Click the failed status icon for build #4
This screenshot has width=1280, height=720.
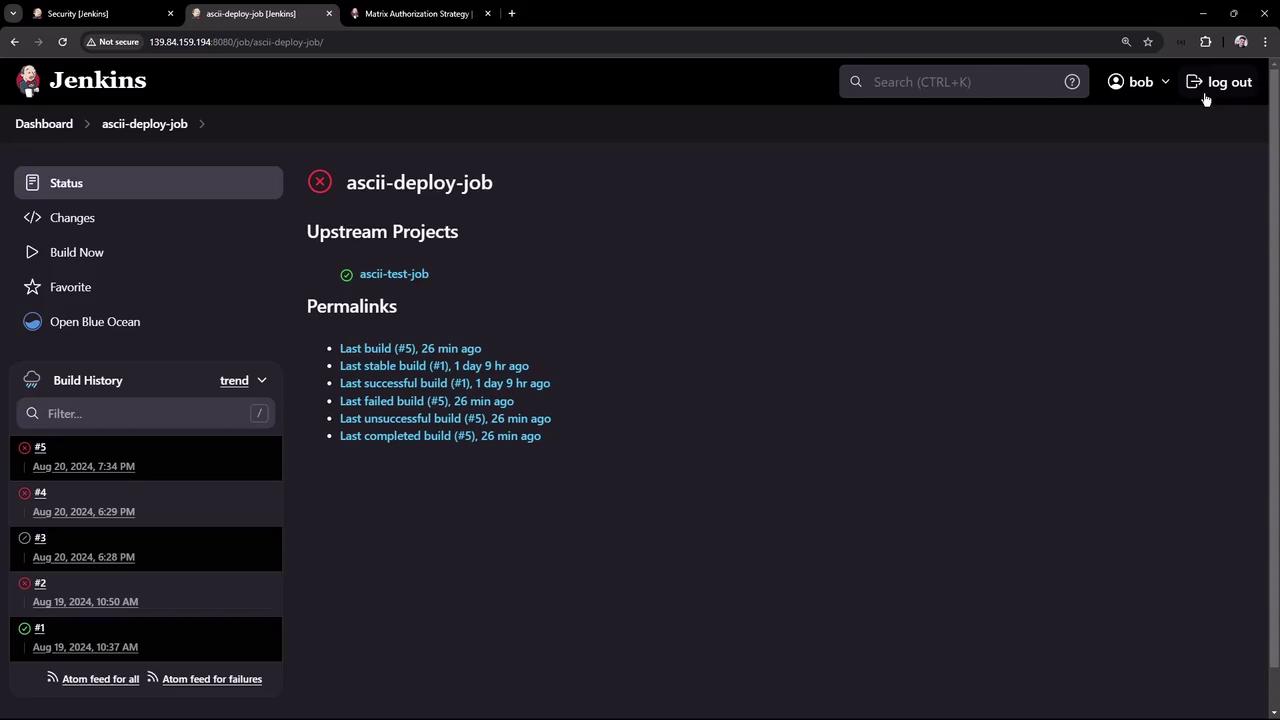(x=25, y=493)
